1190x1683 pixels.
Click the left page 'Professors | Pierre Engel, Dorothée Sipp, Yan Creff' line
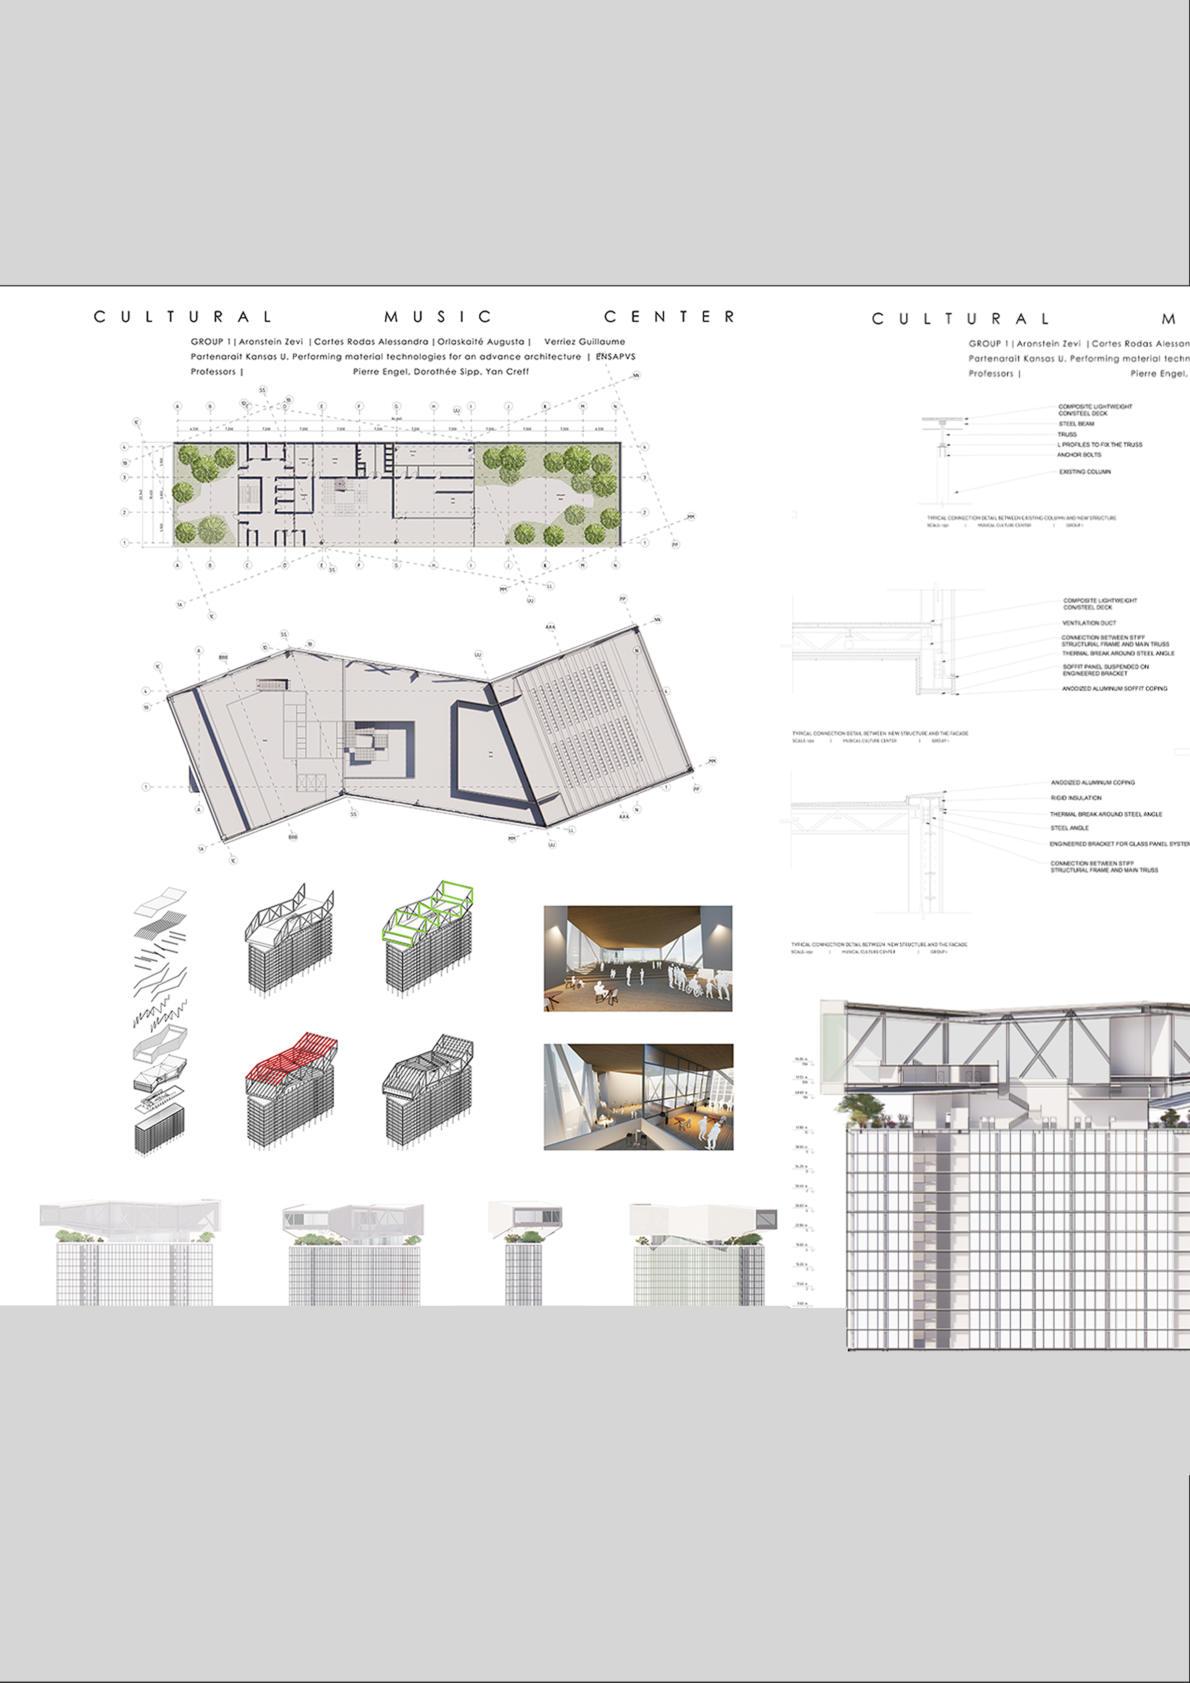[360, 372]
